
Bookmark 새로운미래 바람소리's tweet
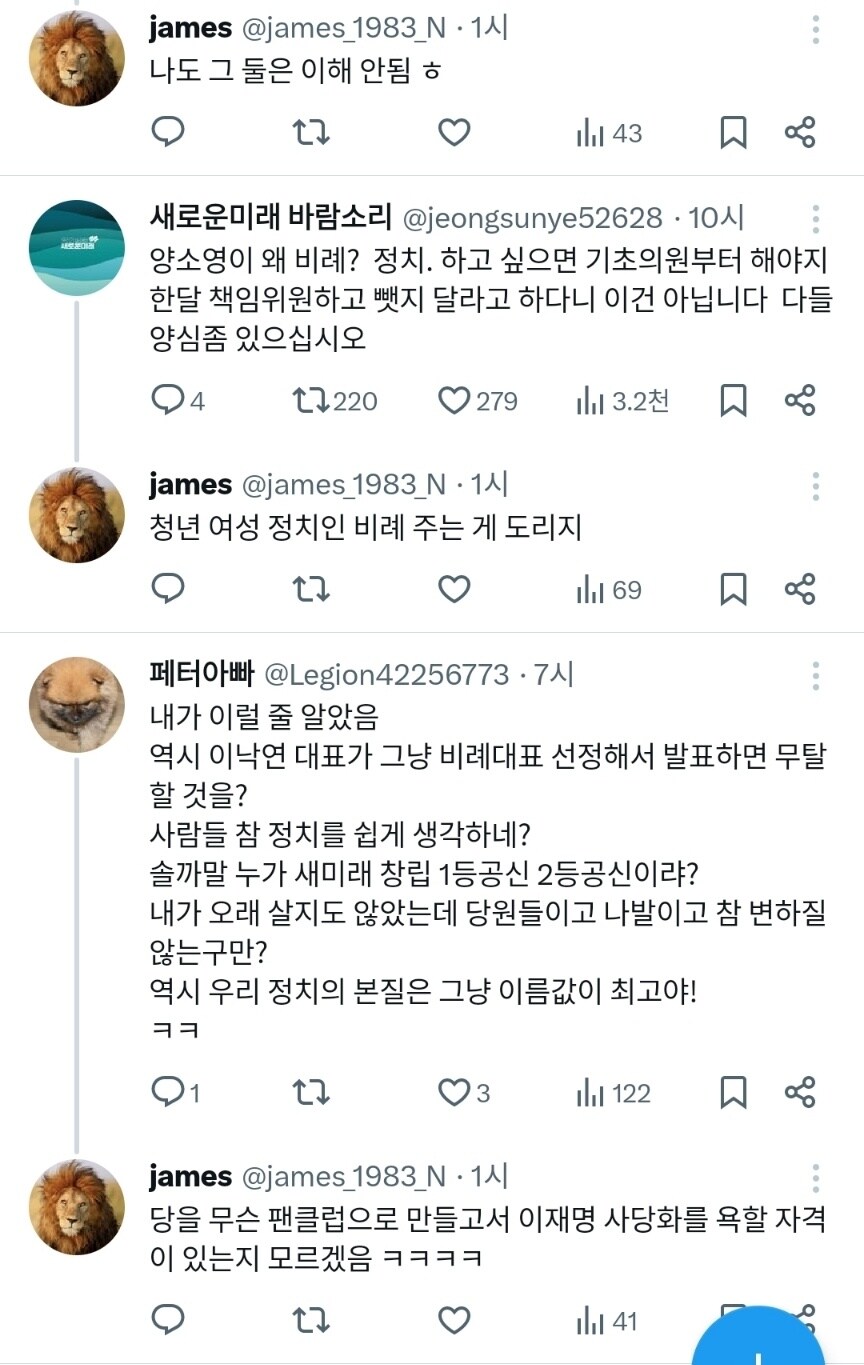tap(731, 400)
